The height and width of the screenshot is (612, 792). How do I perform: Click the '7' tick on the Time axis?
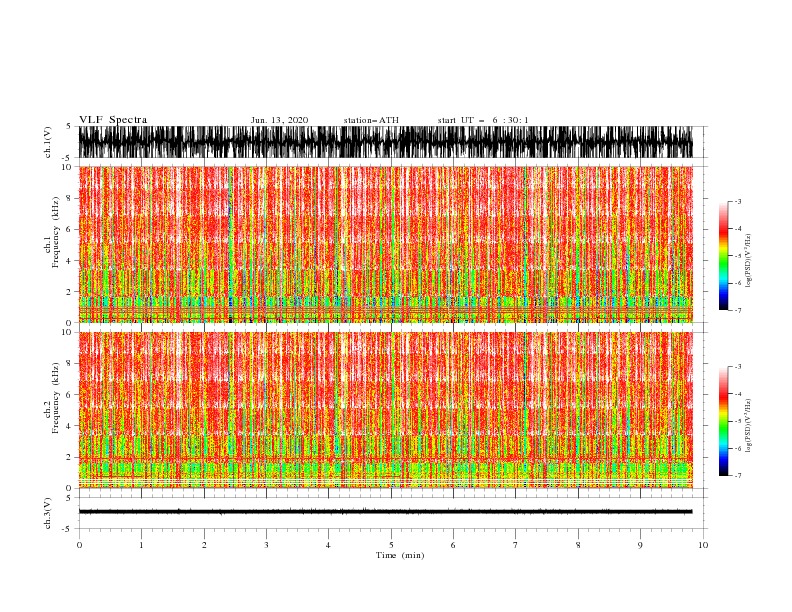coord(516,545)
